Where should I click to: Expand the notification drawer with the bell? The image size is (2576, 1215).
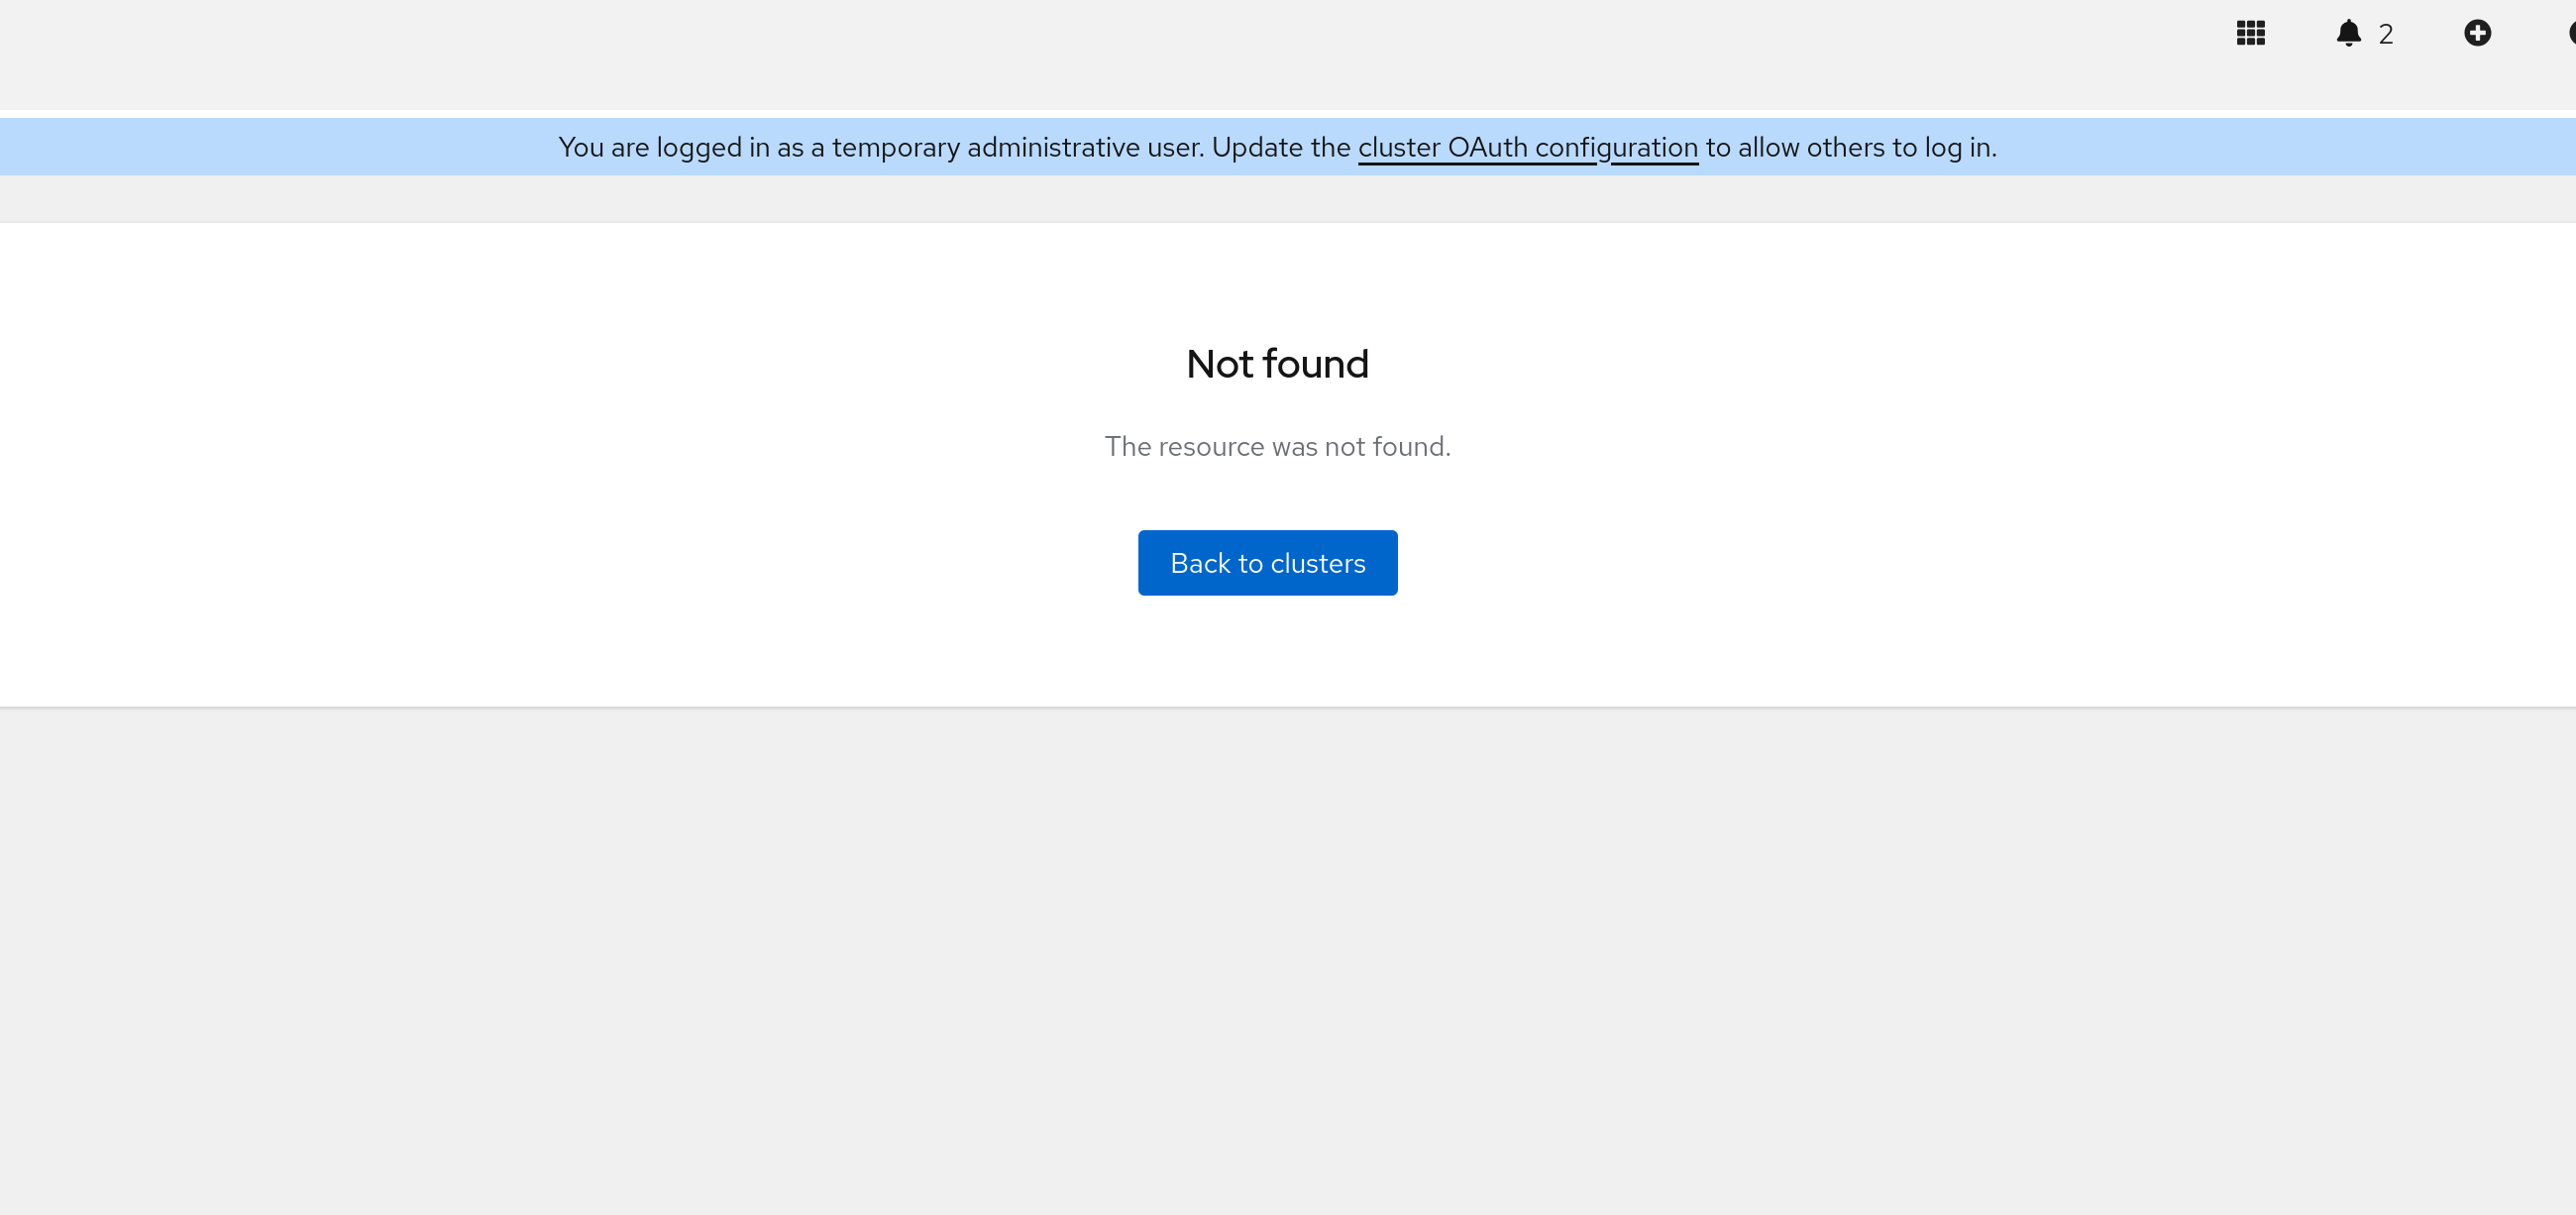click(x=2348, y=33)
